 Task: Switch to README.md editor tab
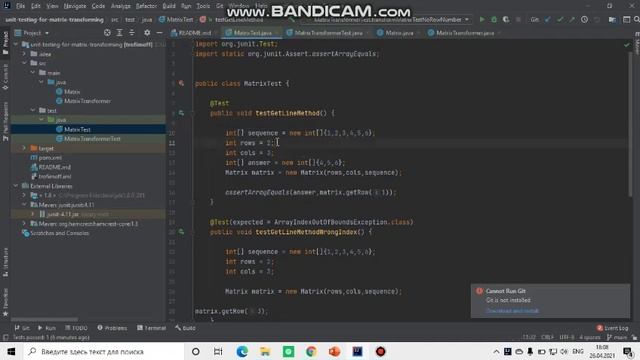pyautogui.click(x=194, y=33)
